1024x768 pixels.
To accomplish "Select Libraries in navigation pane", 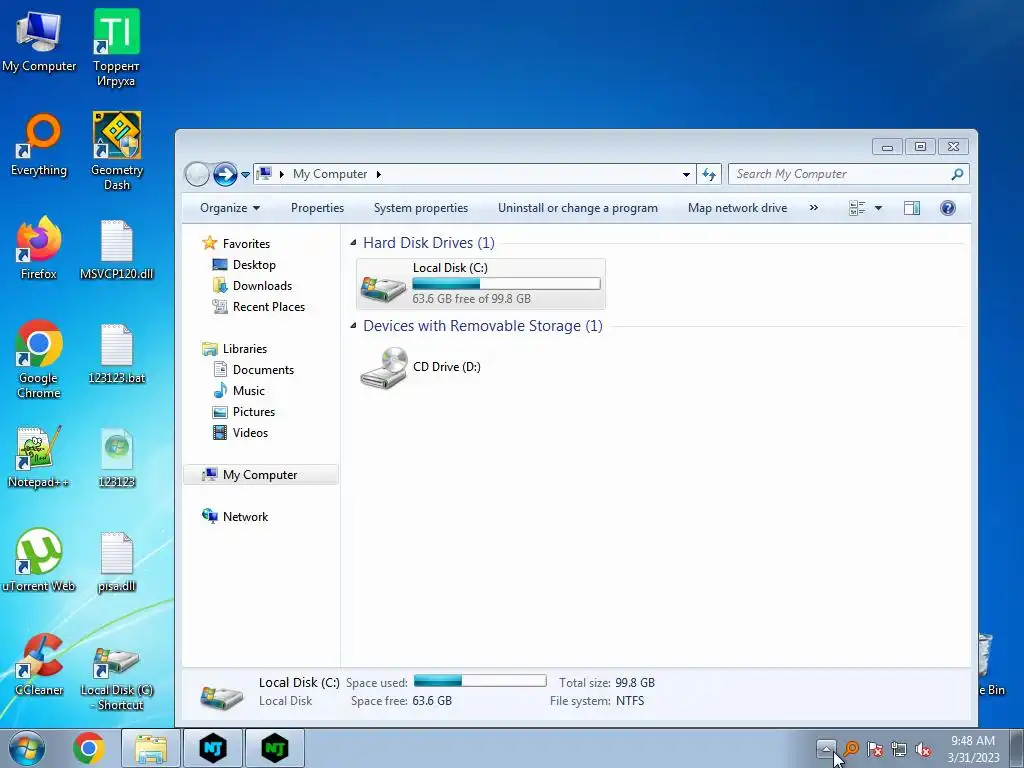I will point(235,349).
